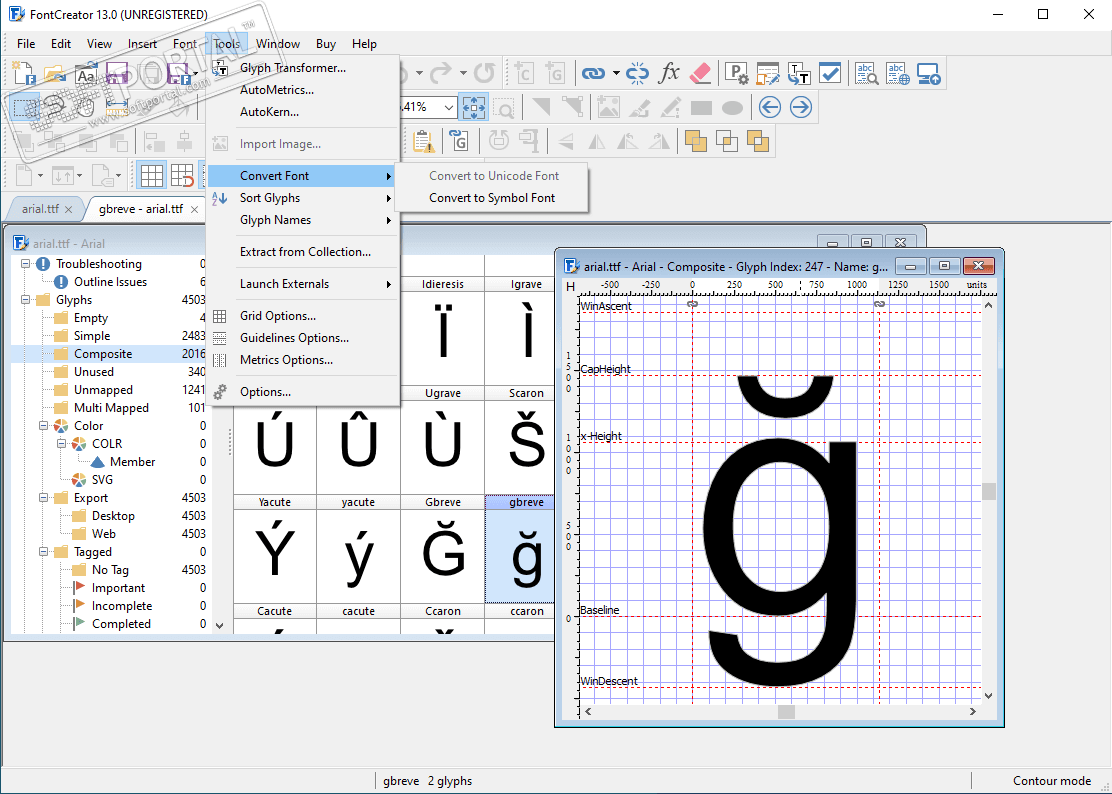
Task: Toggle the Show Grid button
Action: 152,175
